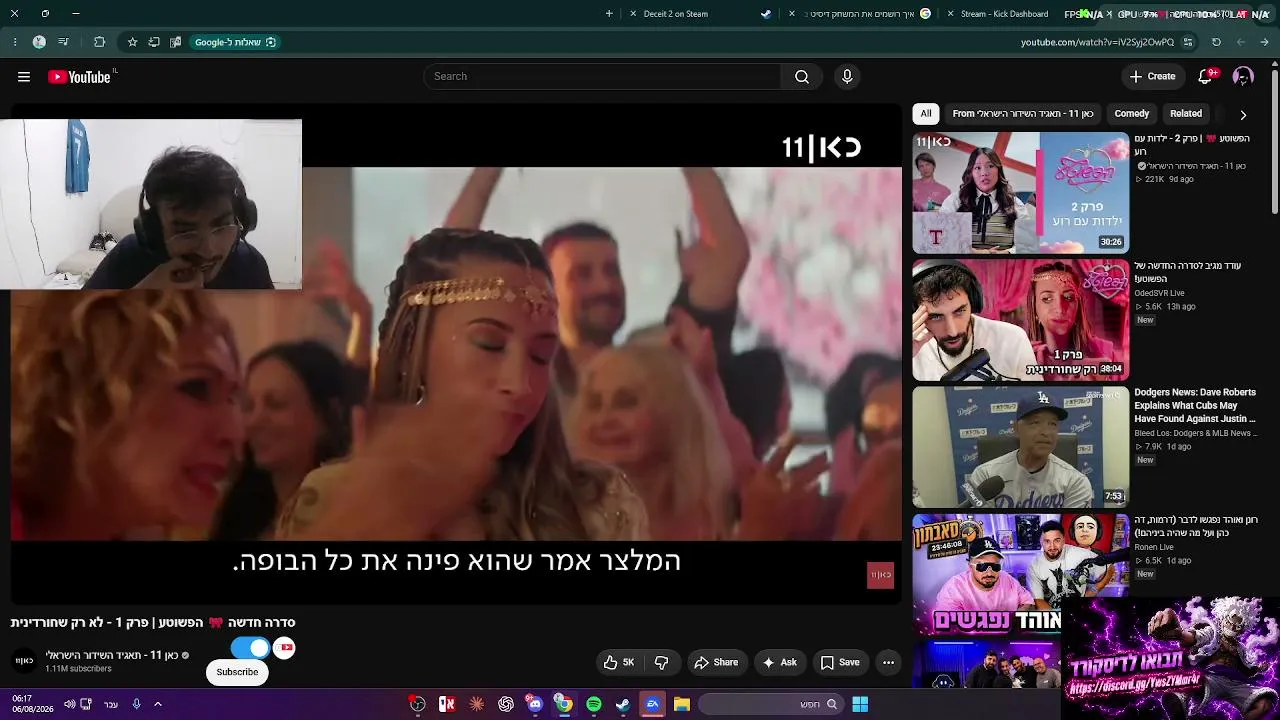This screenshot has width=1280, height=720.
Task: Click the שאלות ל-Google chip in the toolbar
Action: [236, 42]
